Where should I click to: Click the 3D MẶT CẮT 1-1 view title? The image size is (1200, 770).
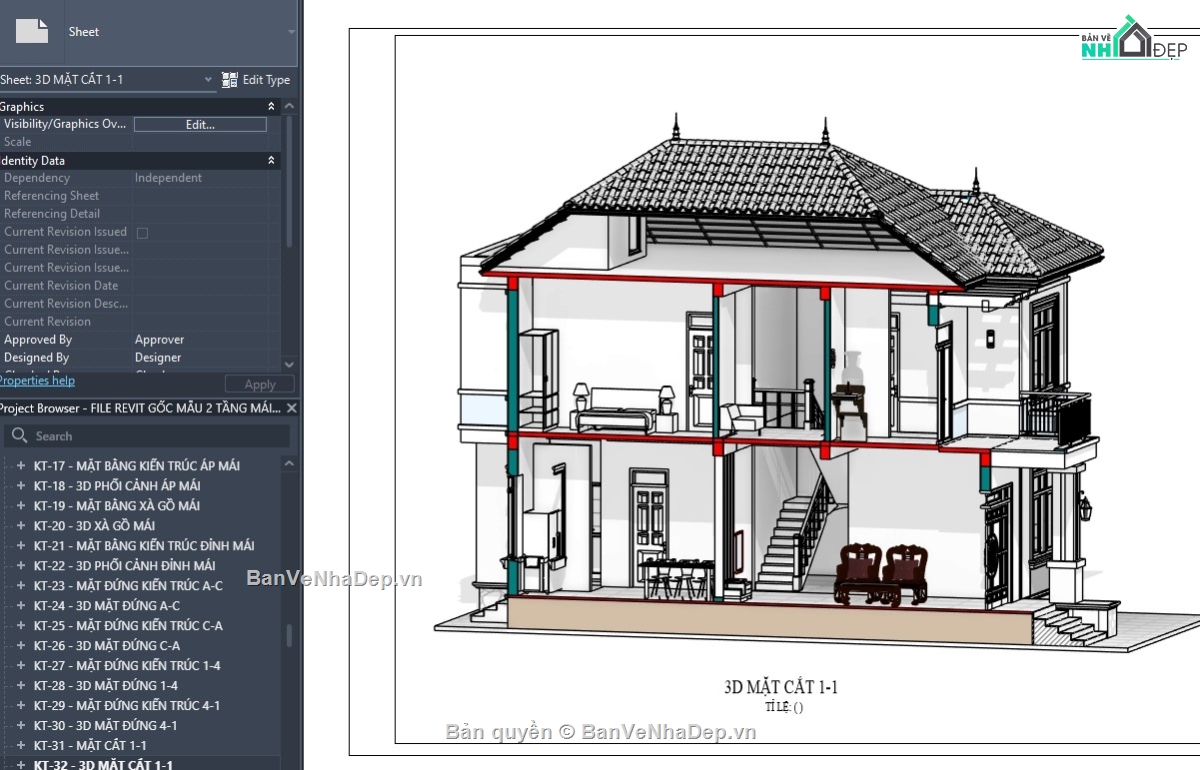coord(781,687)
